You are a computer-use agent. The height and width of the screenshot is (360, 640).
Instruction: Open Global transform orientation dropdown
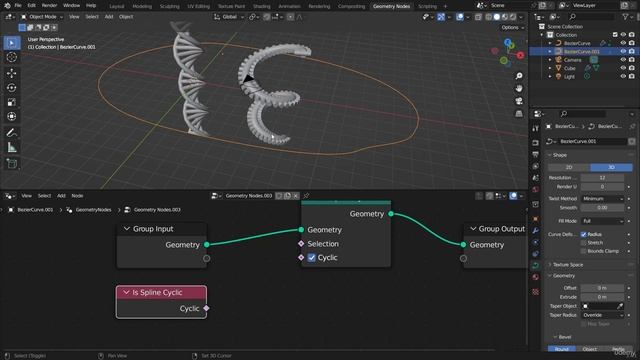pos(229,17)
